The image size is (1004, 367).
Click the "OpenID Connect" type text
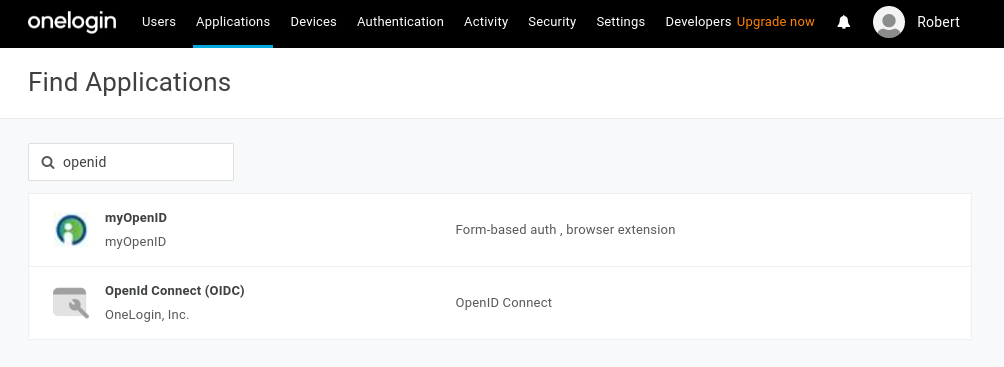[x=503, y=303]
